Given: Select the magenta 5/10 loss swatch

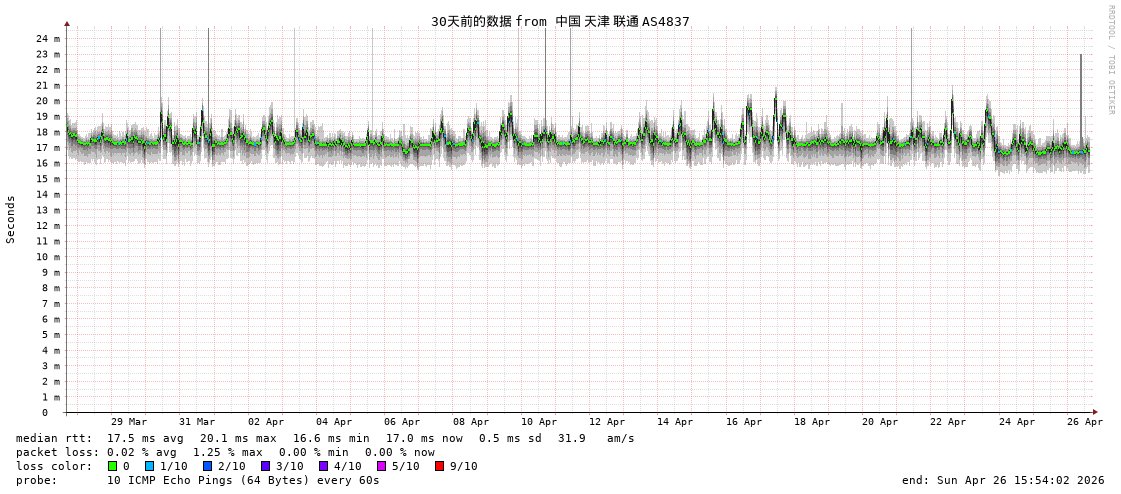Looking at the screenshot, I should click(381, 466).
